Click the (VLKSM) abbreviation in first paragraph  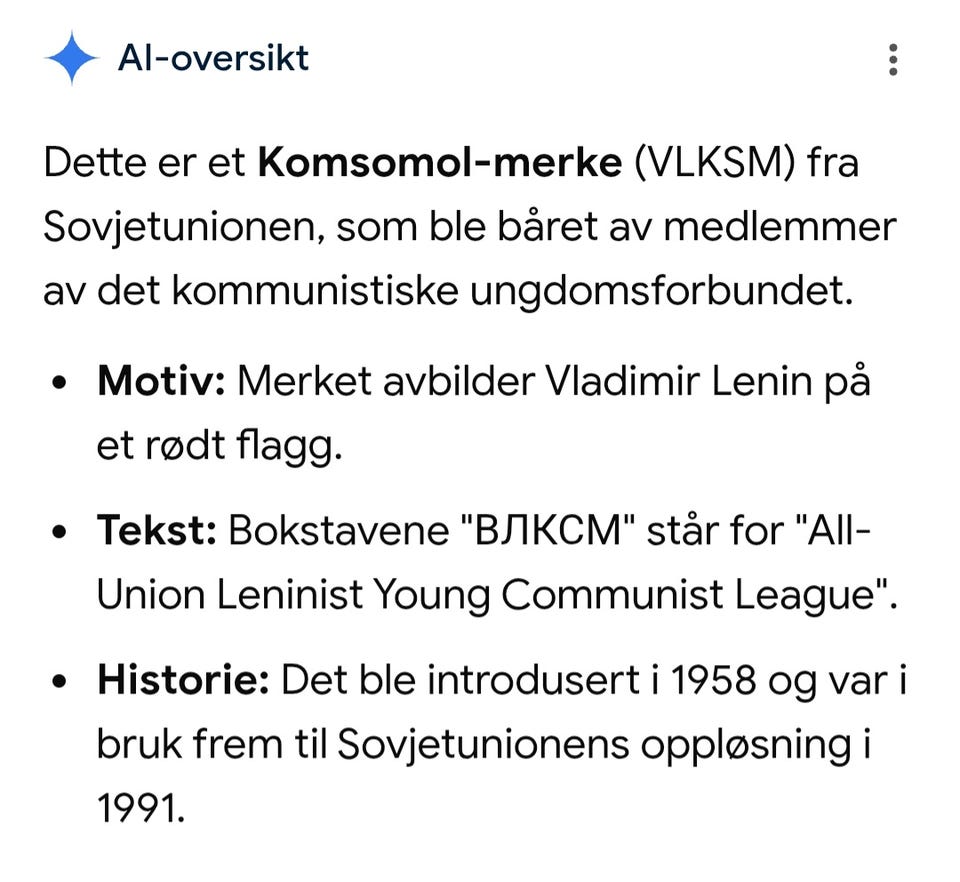point(715,163)
